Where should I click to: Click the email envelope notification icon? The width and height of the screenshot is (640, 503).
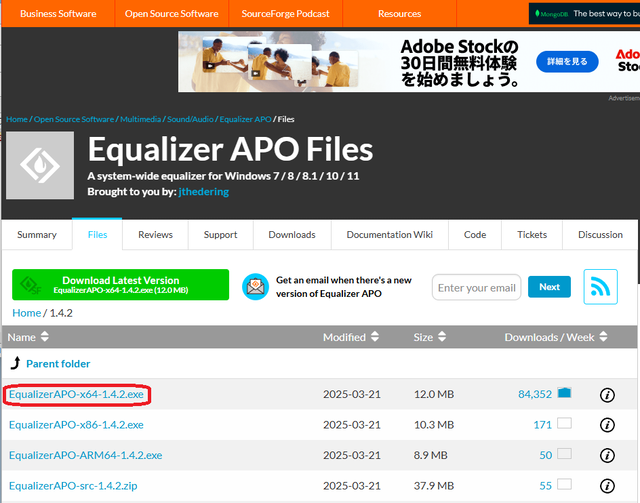pos(255,287)
